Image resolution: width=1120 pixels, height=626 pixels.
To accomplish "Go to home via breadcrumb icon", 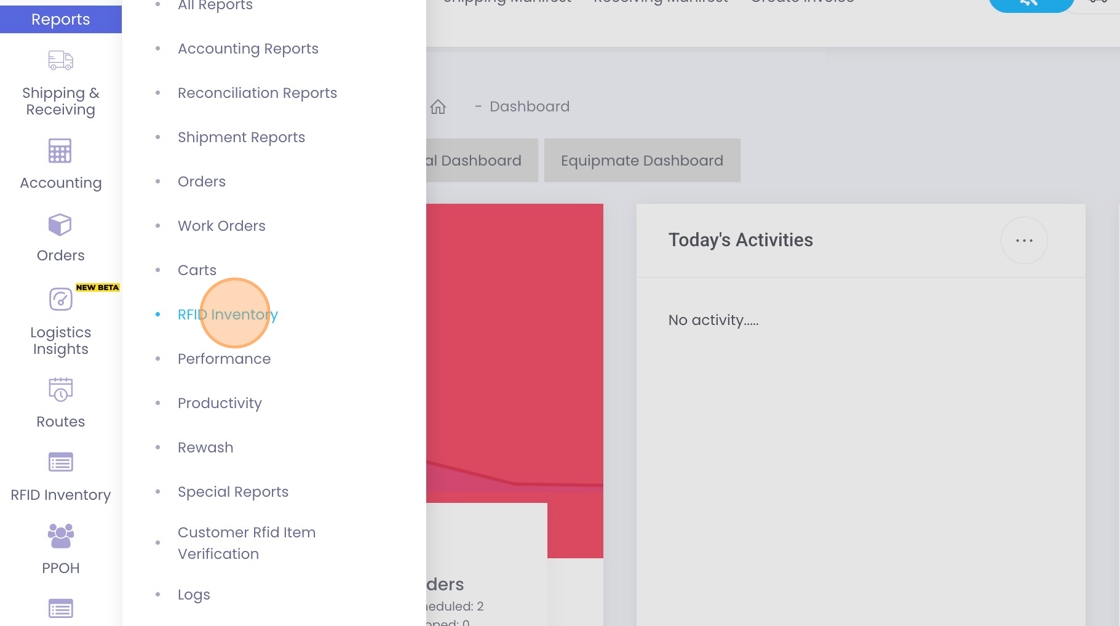I will coord(438,107).
